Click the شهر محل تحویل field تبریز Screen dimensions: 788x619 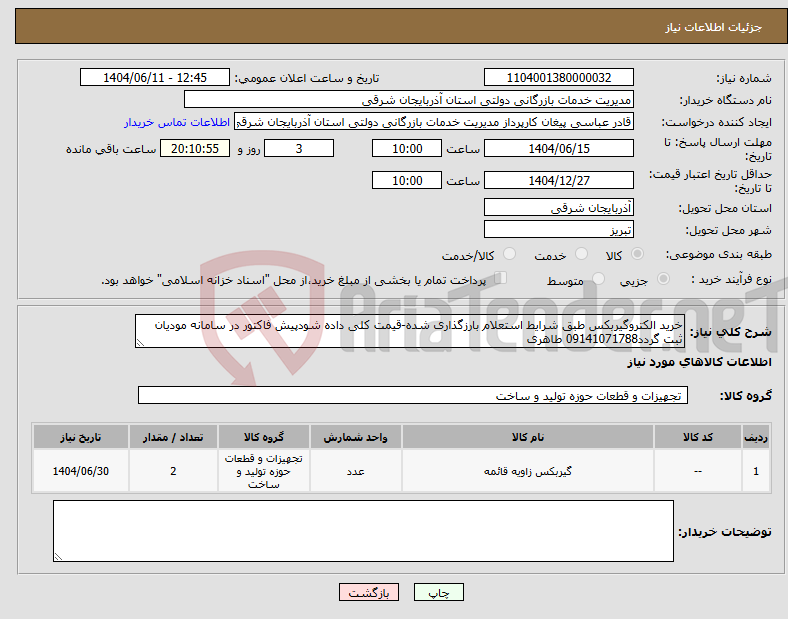[x=559, y=230]
